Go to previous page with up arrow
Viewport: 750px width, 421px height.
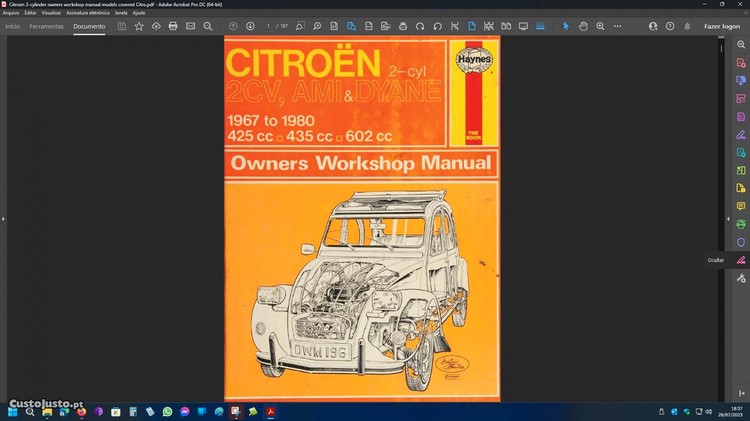click(233, 26)
